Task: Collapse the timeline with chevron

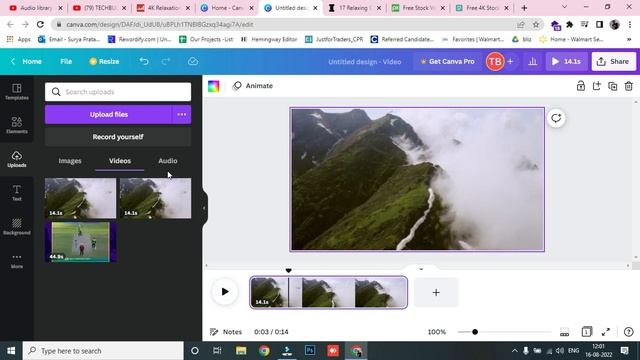Action: tap(421, 269)
